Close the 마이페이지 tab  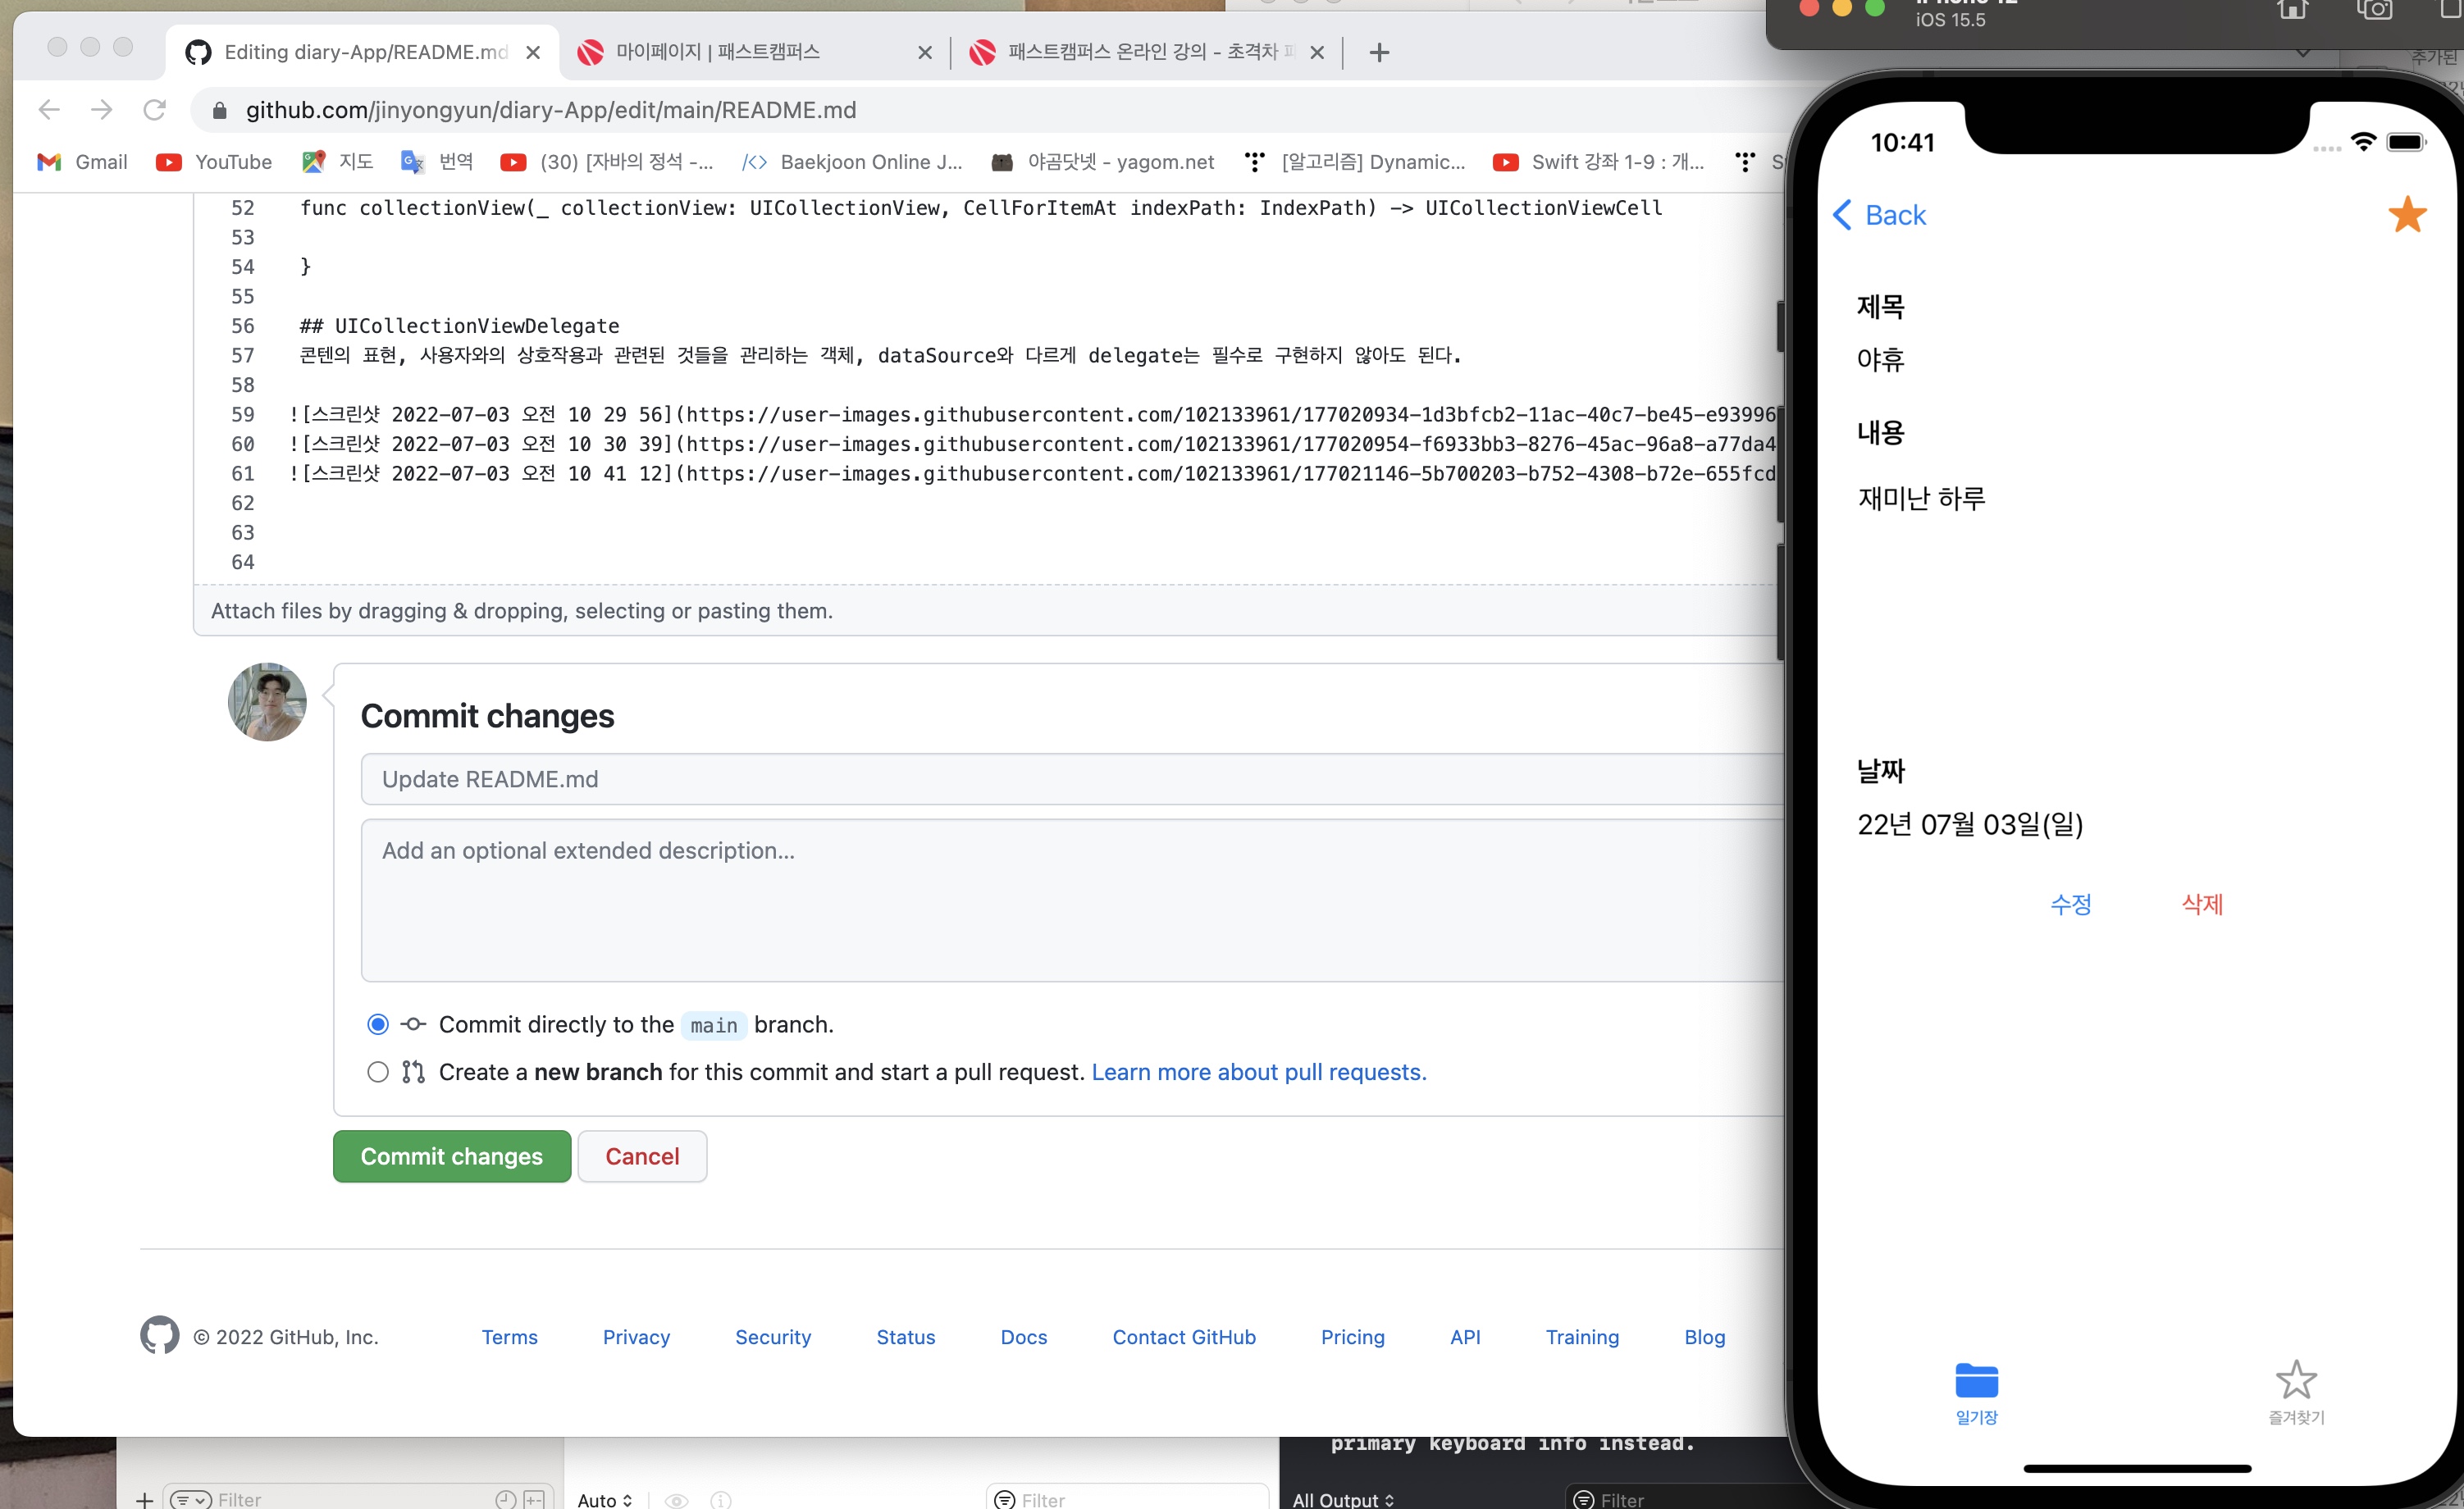[x=925, y=52]
